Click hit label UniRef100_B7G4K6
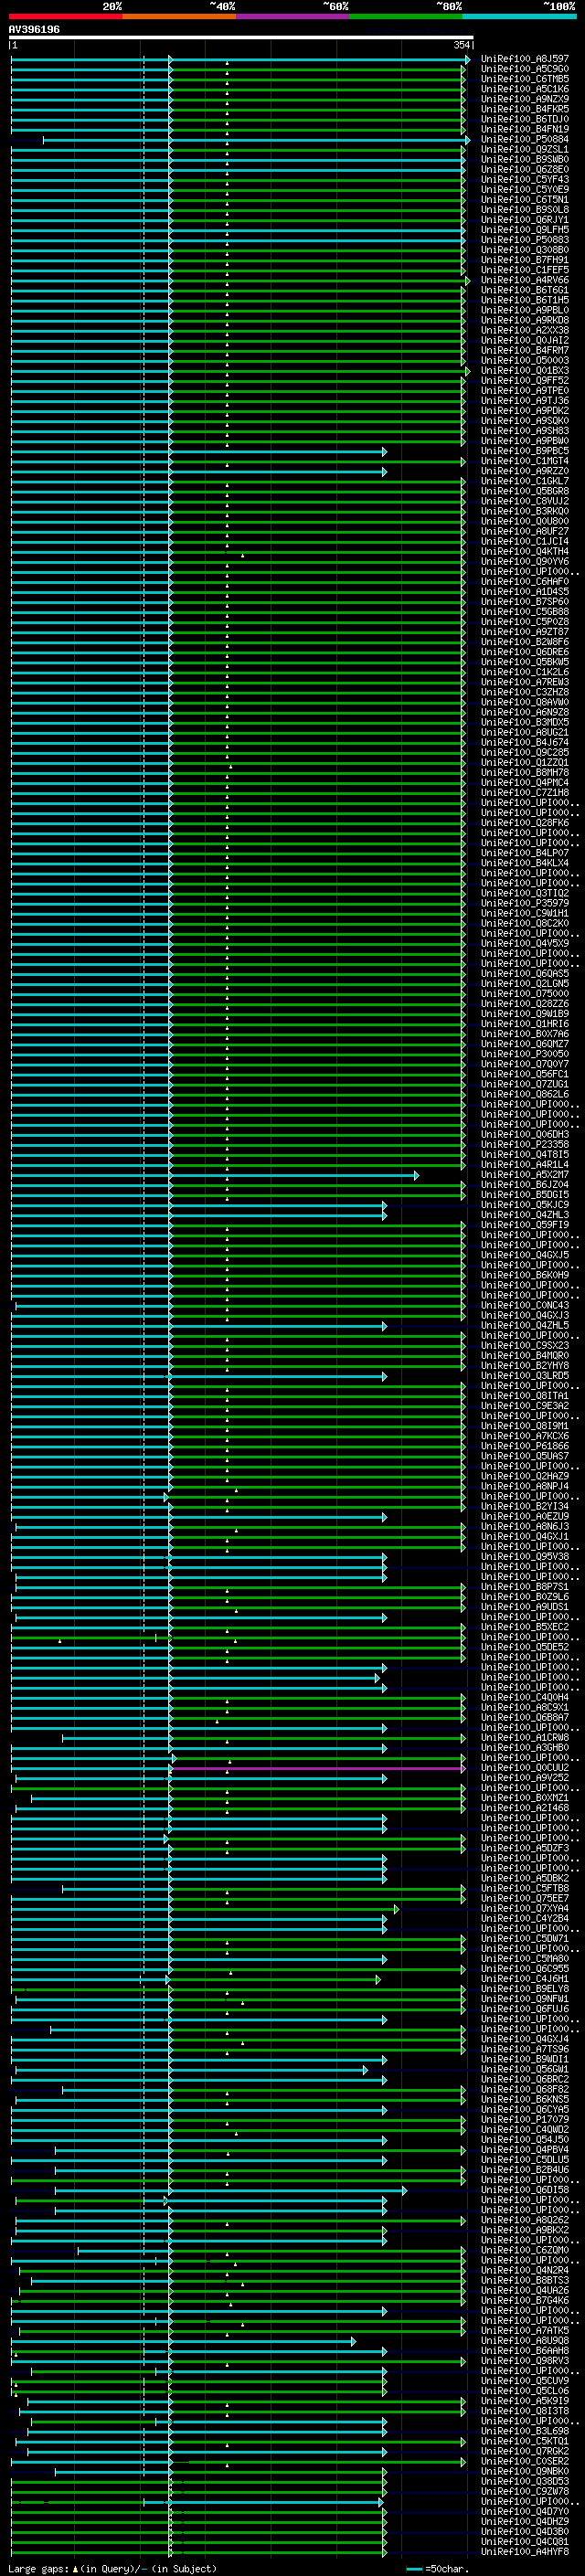The image size is (585, 2576). point(525,2300)
